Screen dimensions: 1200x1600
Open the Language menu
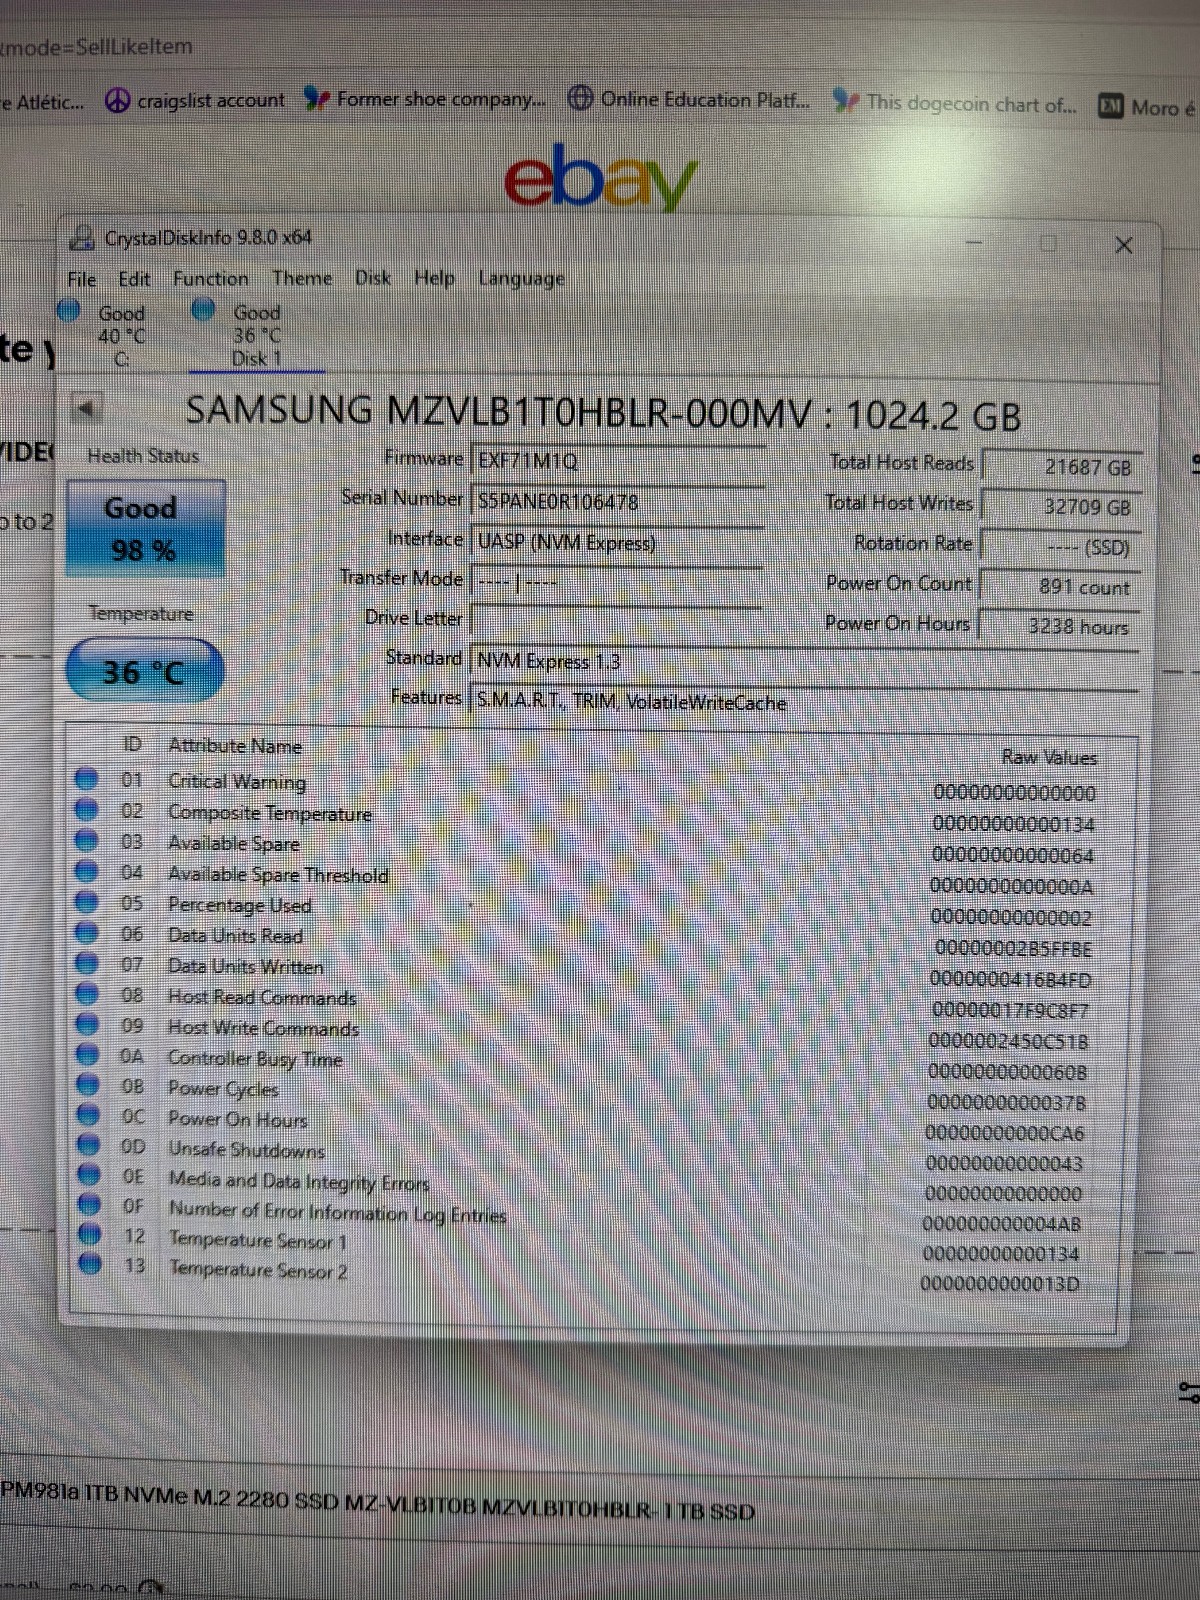tap(521, 278)
